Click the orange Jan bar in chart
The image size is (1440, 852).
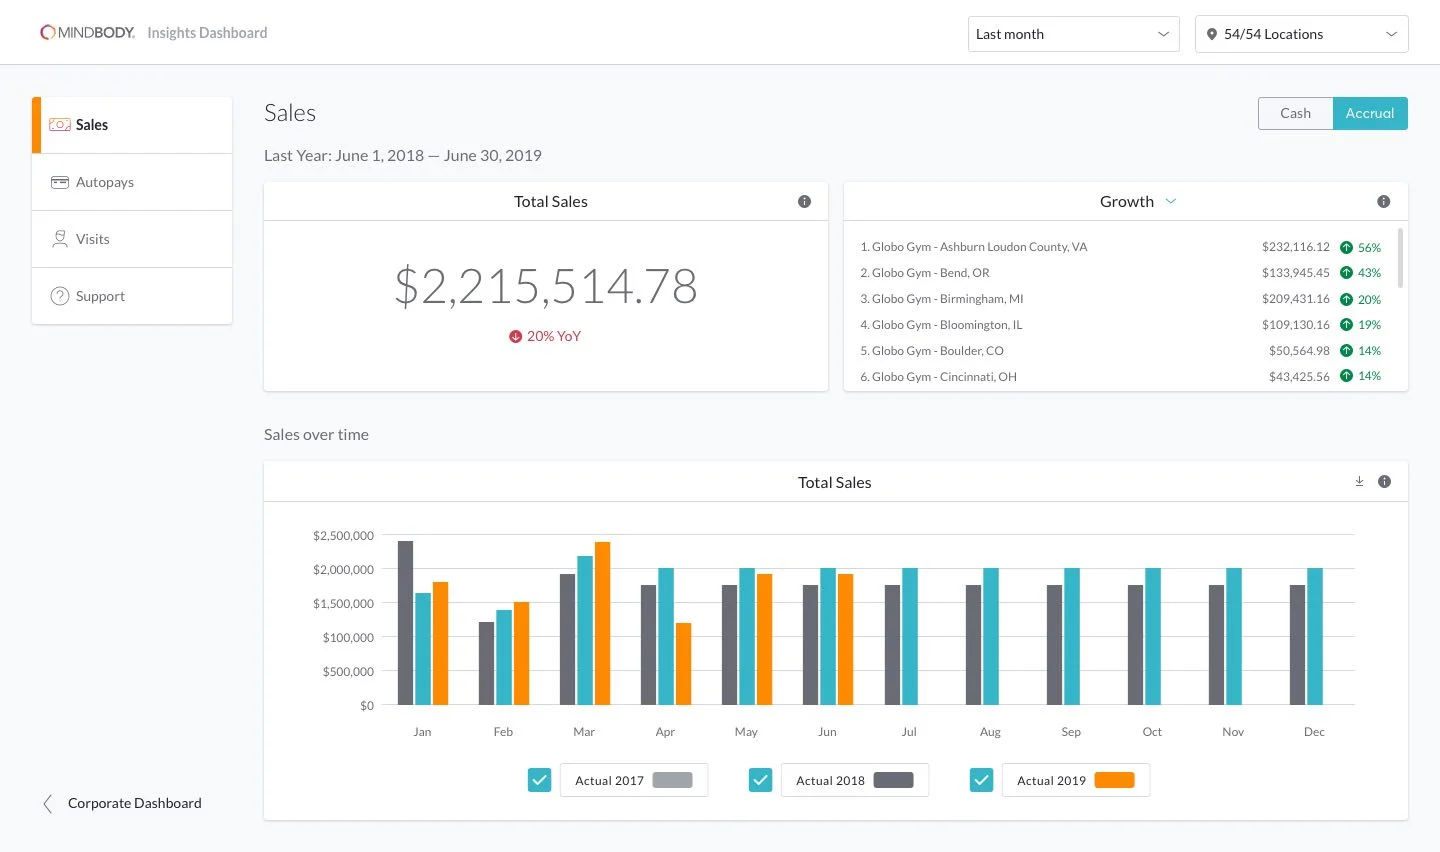point(440,643)
